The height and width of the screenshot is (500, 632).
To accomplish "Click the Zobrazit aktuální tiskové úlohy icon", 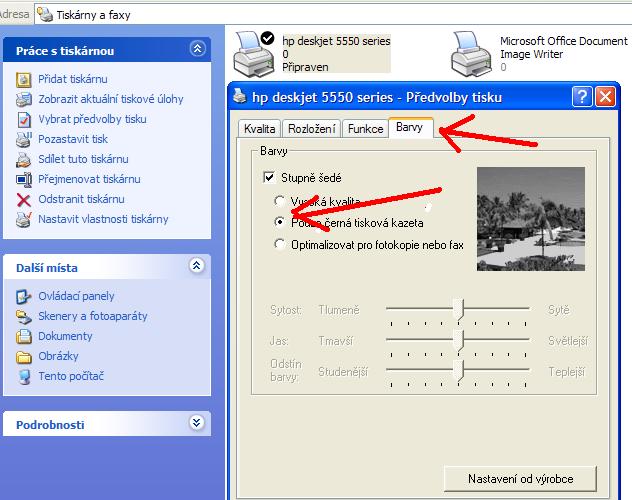I will click(x=24, y=99).
